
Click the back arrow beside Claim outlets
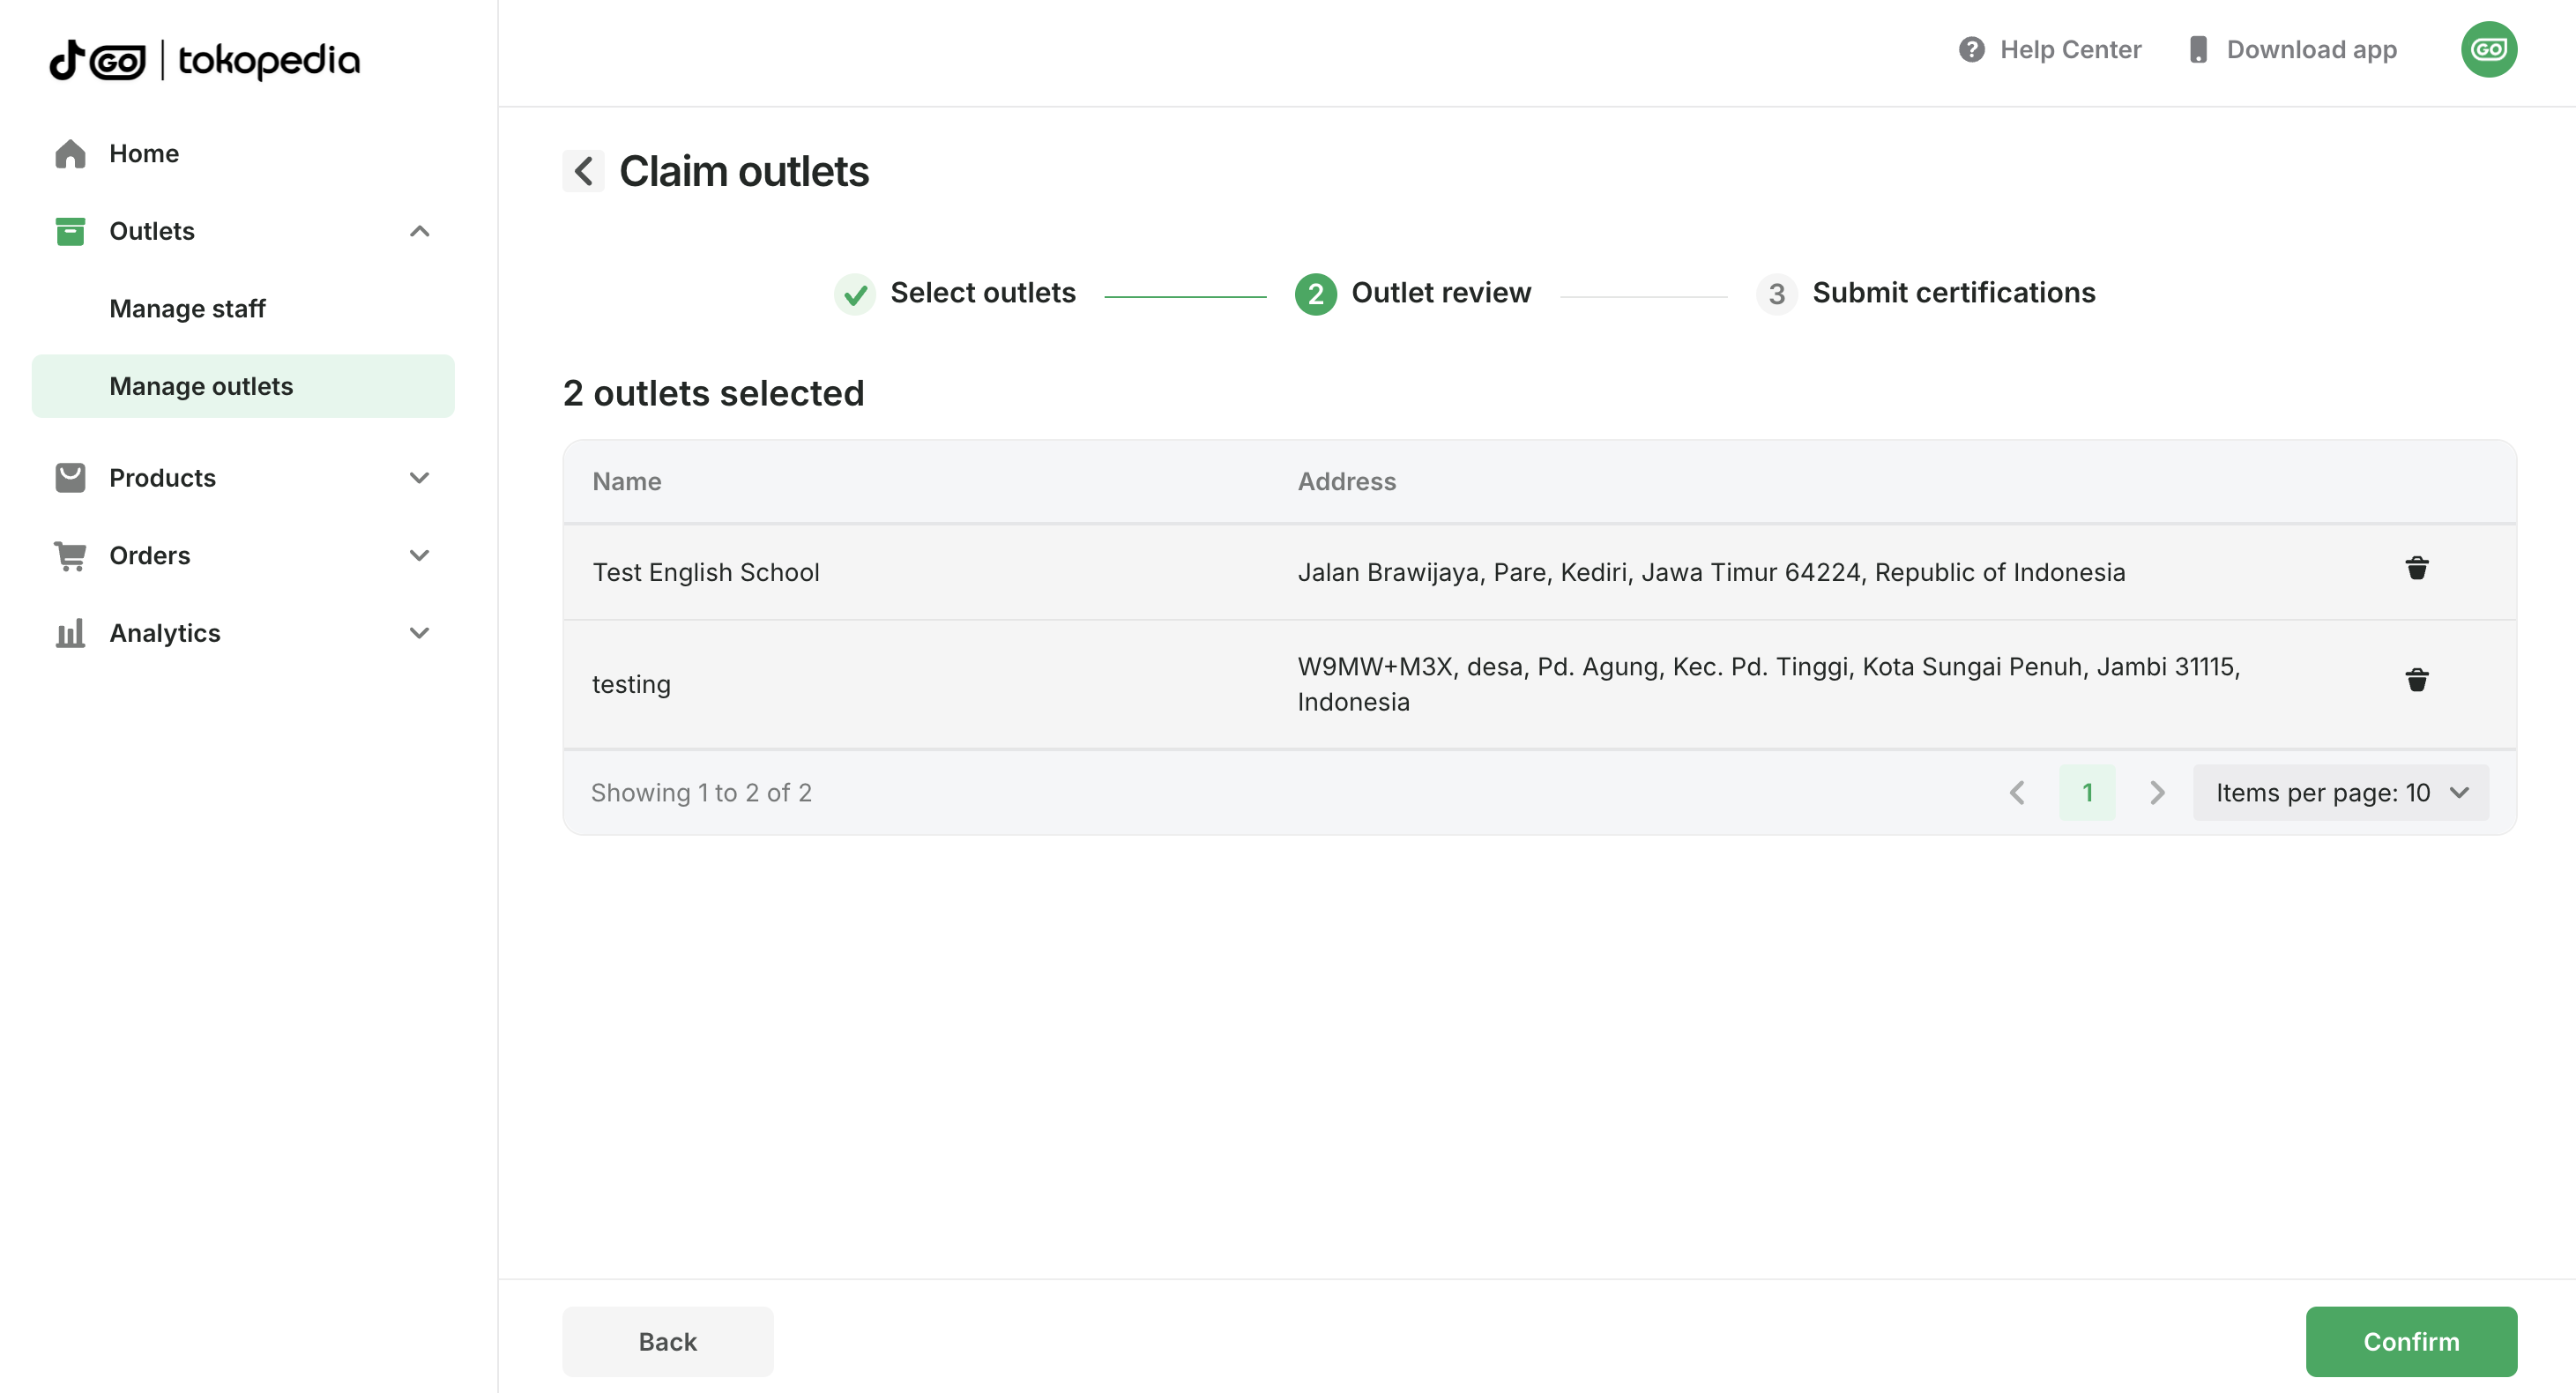tap(583, 171)
